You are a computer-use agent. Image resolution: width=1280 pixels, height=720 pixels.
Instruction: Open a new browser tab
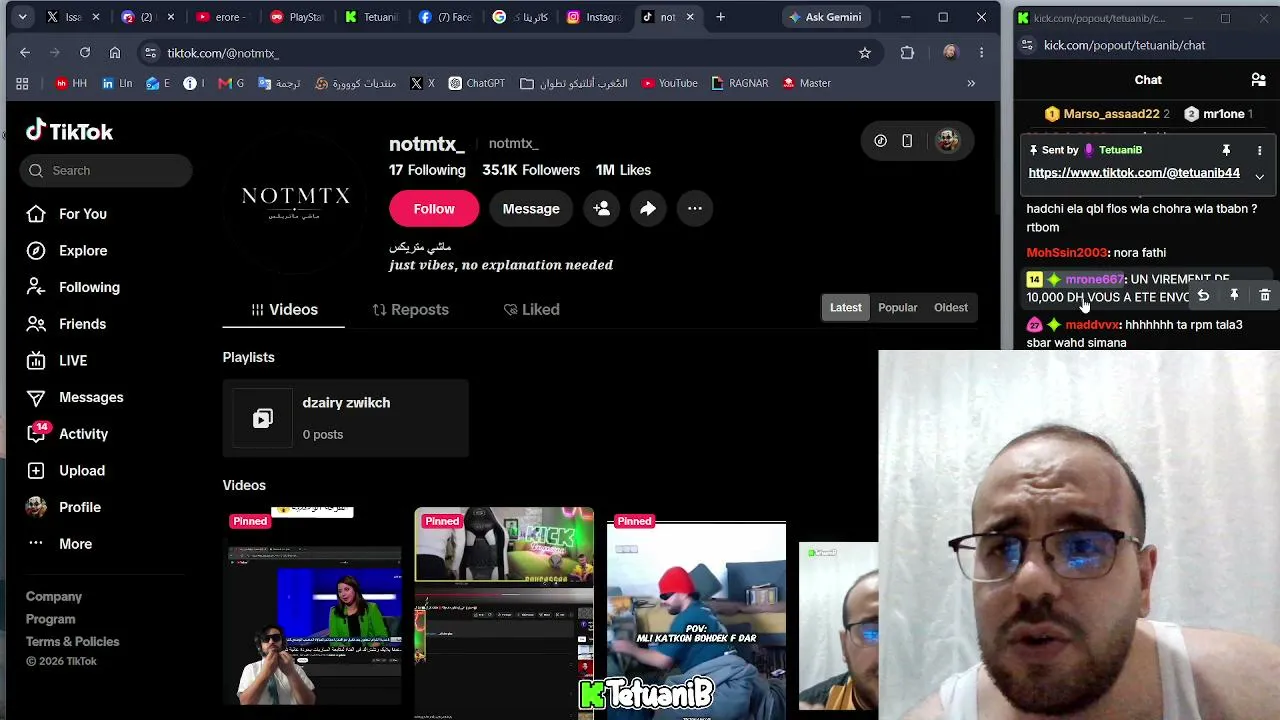(720, 17)
